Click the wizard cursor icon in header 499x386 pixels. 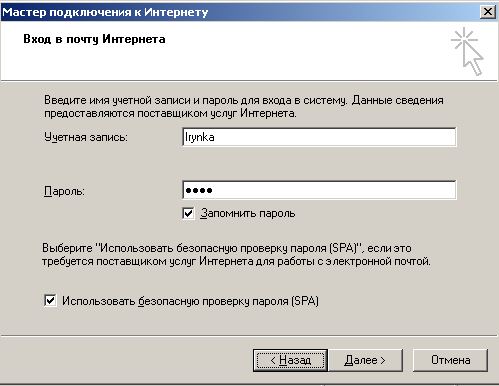(468, 52)
